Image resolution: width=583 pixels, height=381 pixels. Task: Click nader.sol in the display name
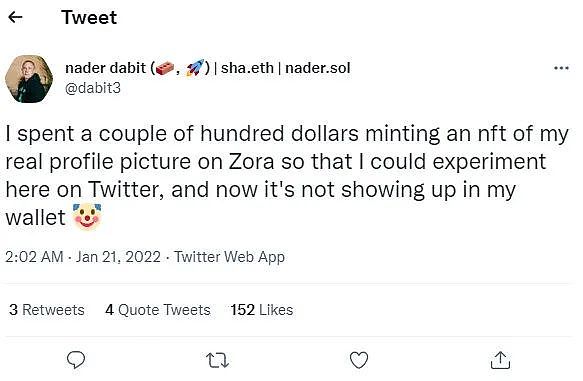click(x=318, y=68)
